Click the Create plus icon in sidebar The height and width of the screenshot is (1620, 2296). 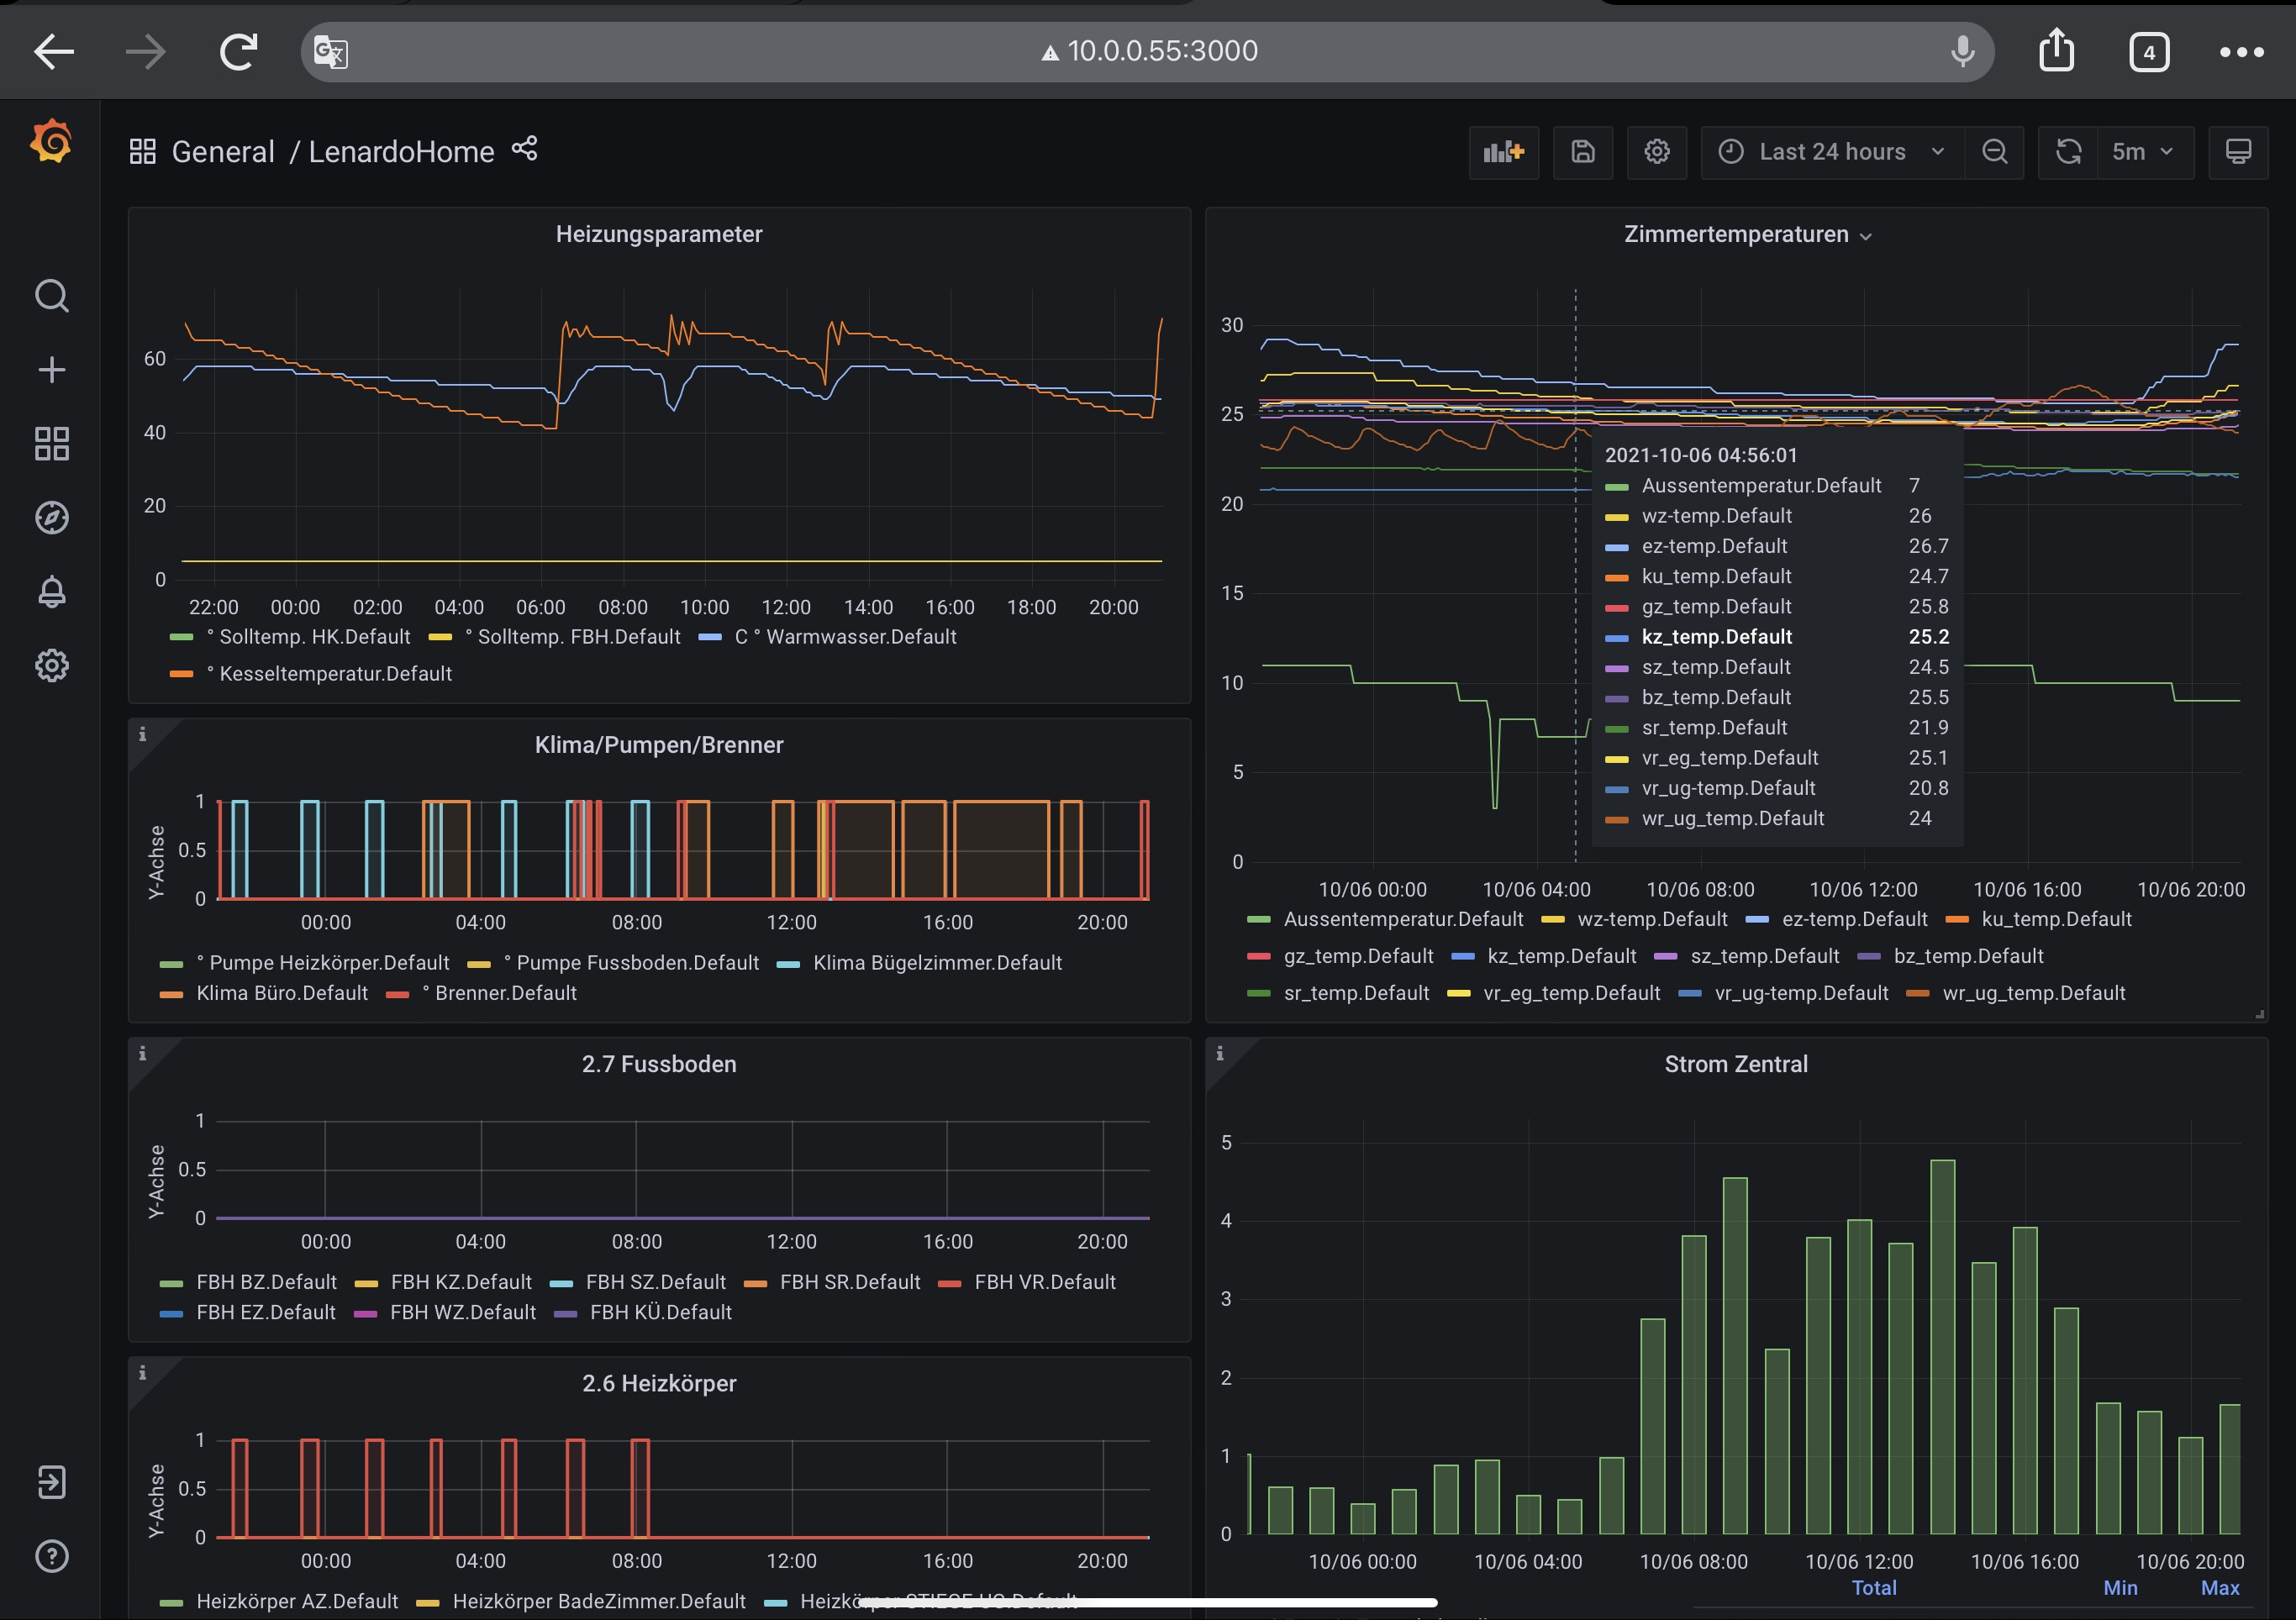[51, 370]
